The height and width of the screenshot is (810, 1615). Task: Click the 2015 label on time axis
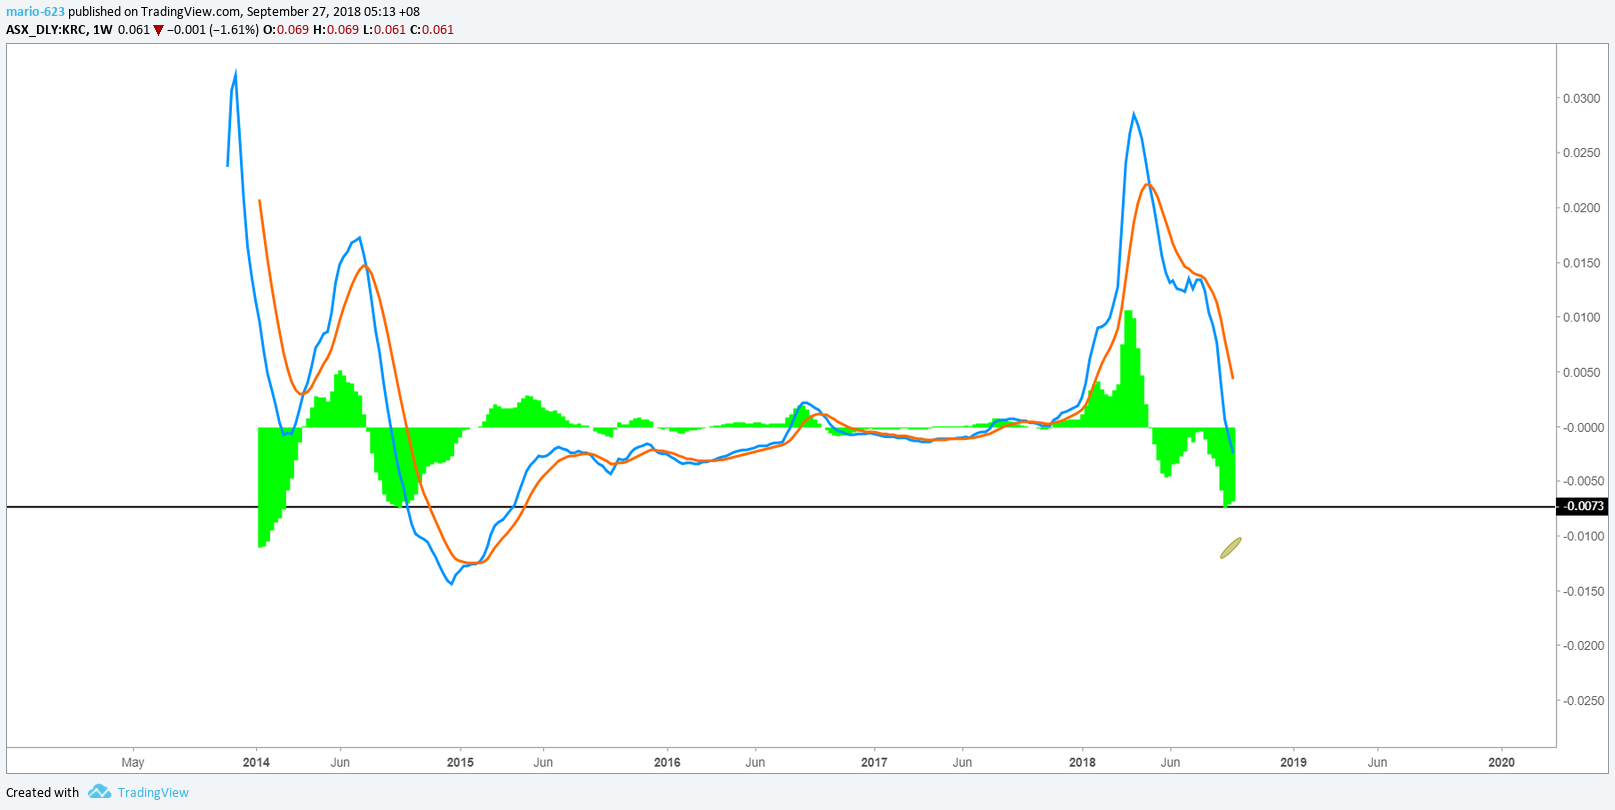tap(460, 762)
